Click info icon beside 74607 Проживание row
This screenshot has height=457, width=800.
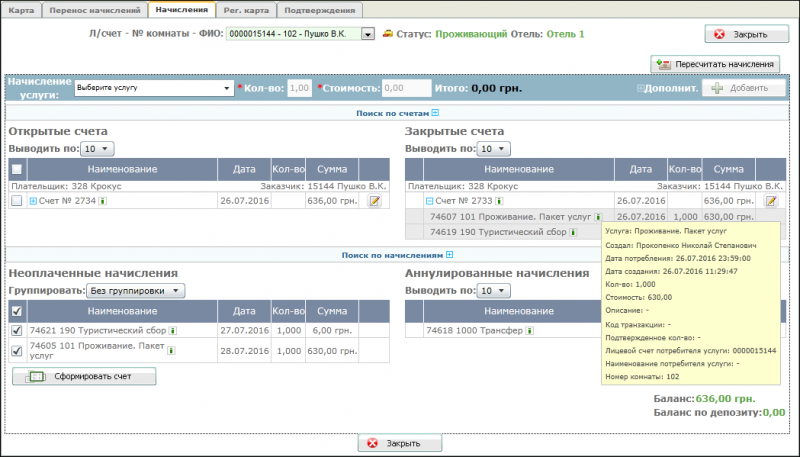(598, 216)
